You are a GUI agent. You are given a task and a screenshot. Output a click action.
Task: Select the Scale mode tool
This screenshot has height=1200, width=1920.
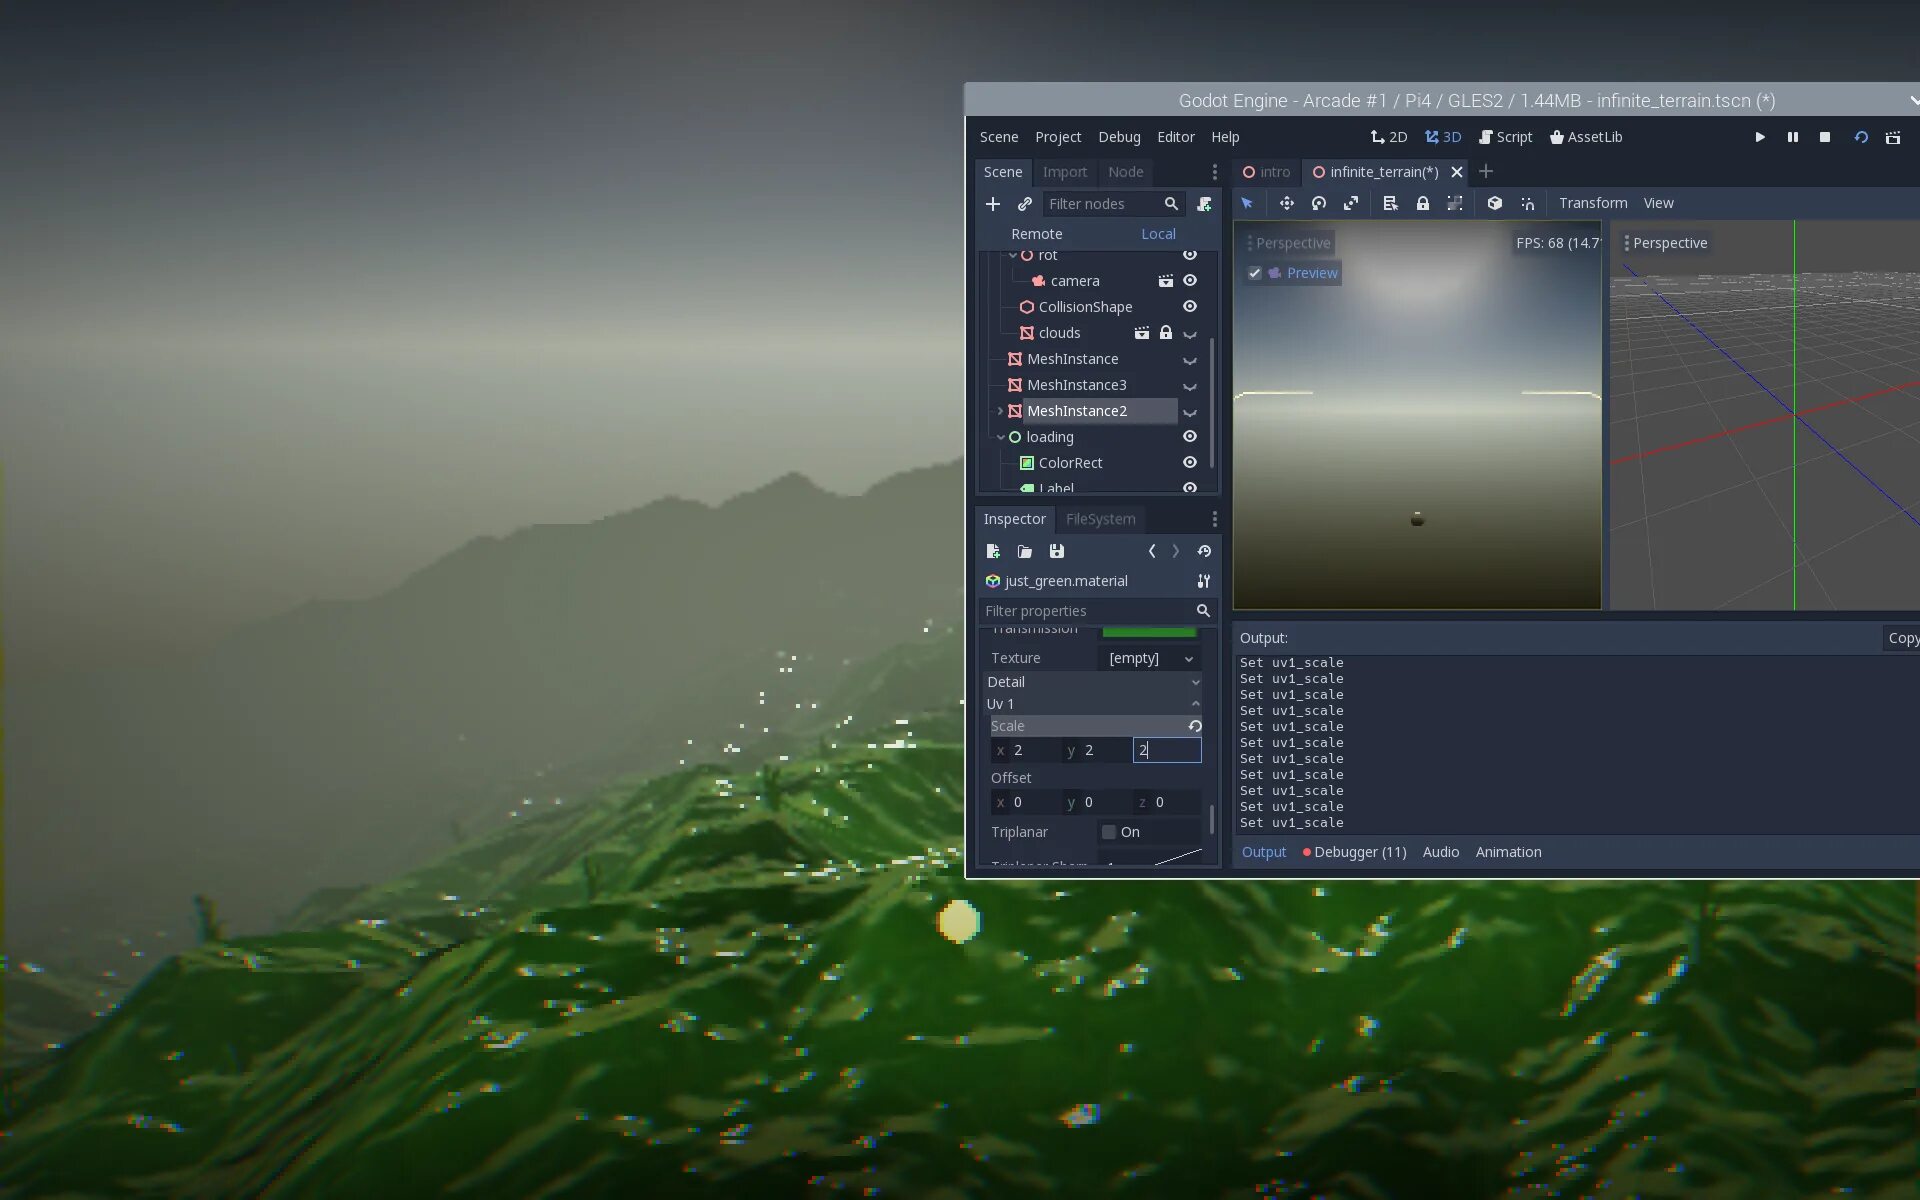[1351, 203]
